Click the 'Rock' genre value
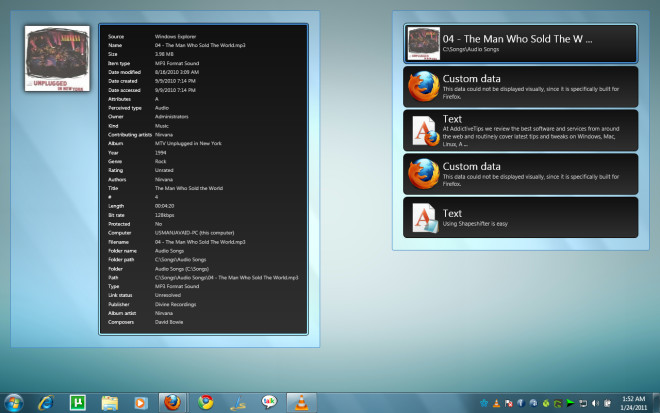This screenshot has width=660, height=413. [160, 162]
